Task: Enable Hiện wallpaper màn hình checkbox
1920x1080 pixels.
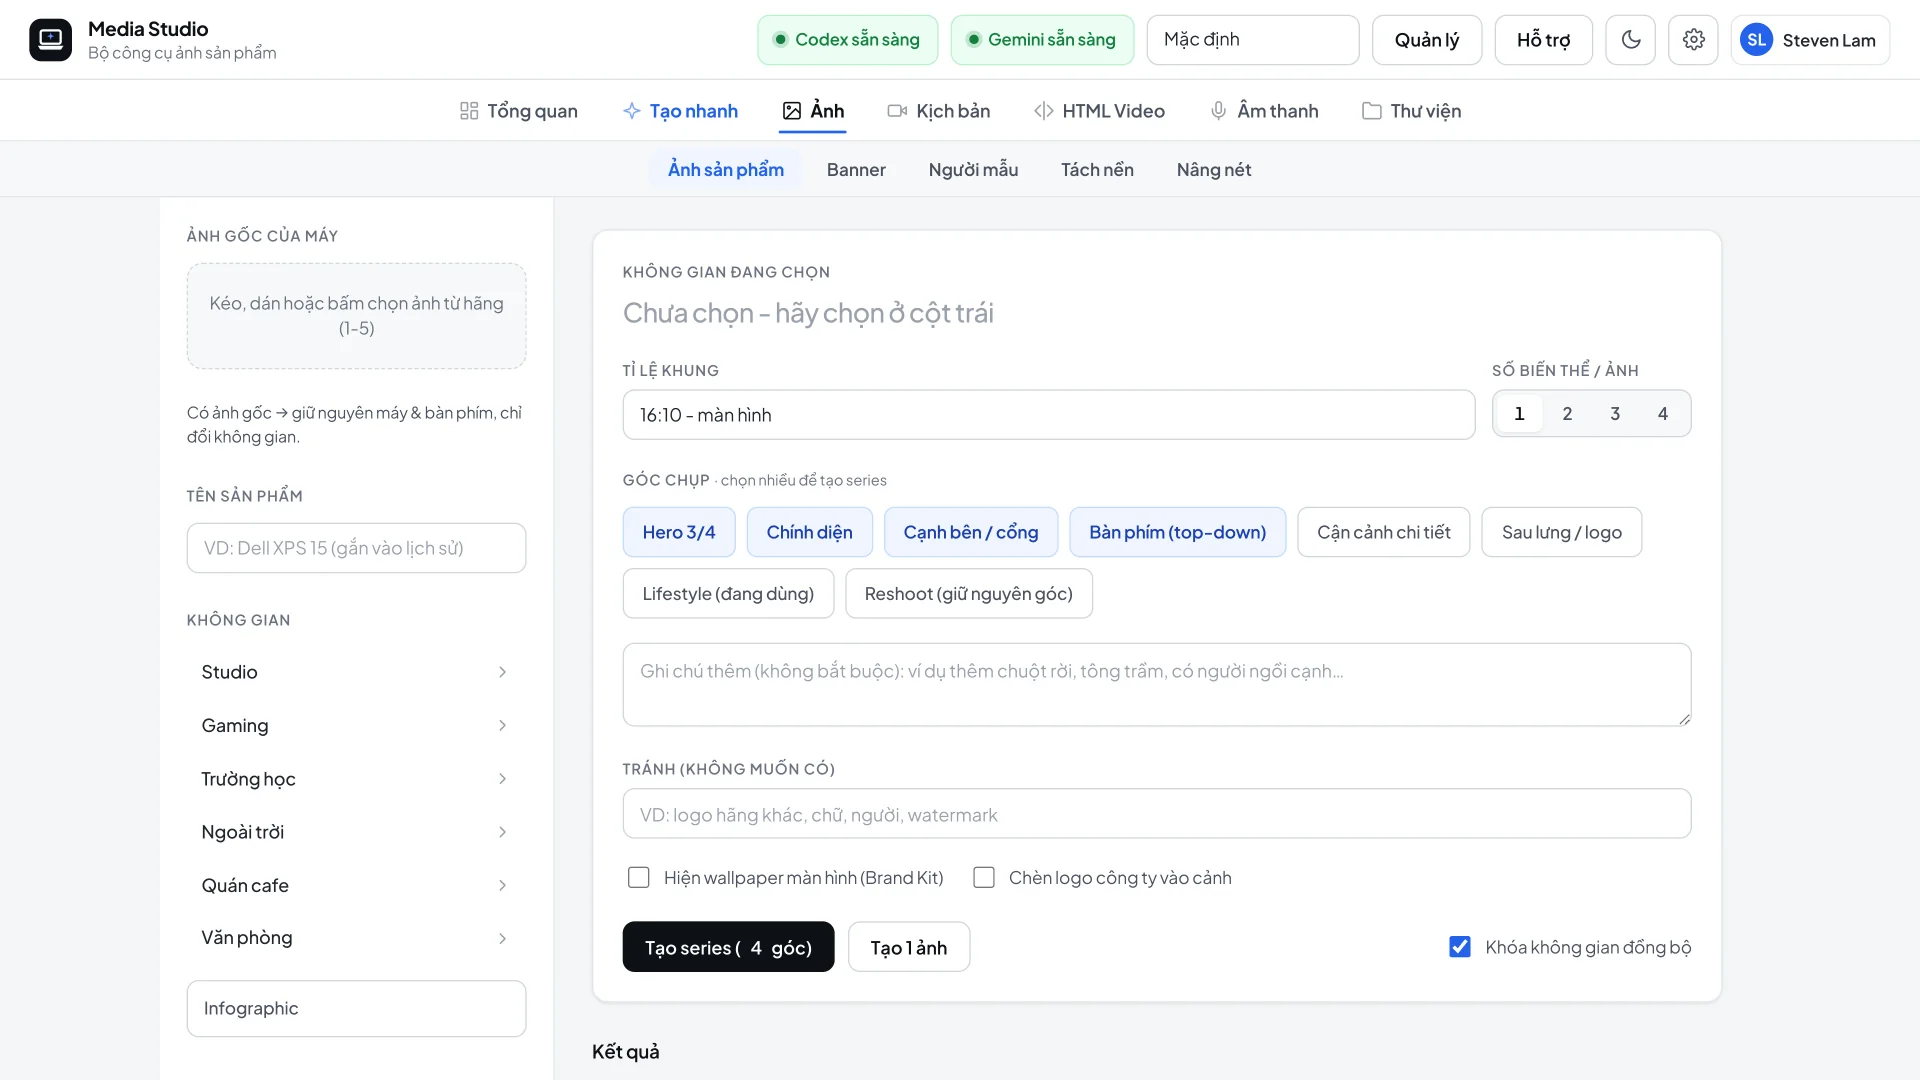Action: click(638, 877)
